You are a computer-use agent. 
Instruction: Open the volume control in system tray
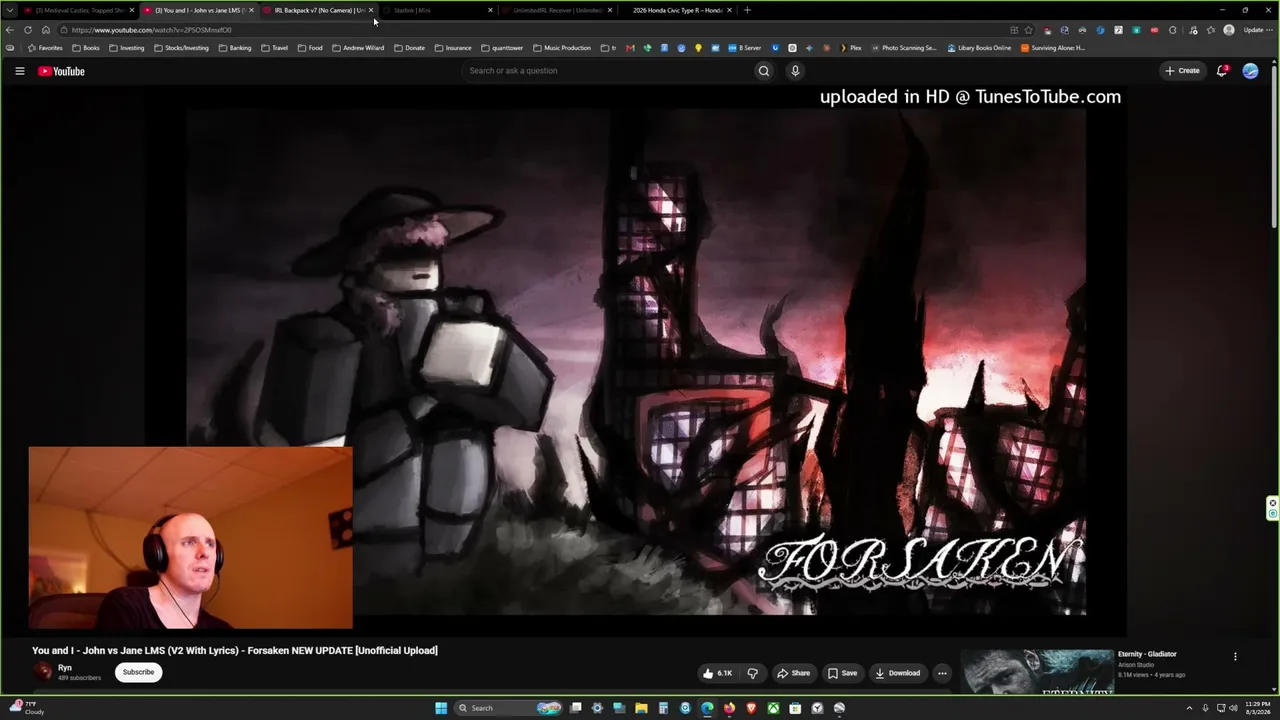coord(1232,708)
